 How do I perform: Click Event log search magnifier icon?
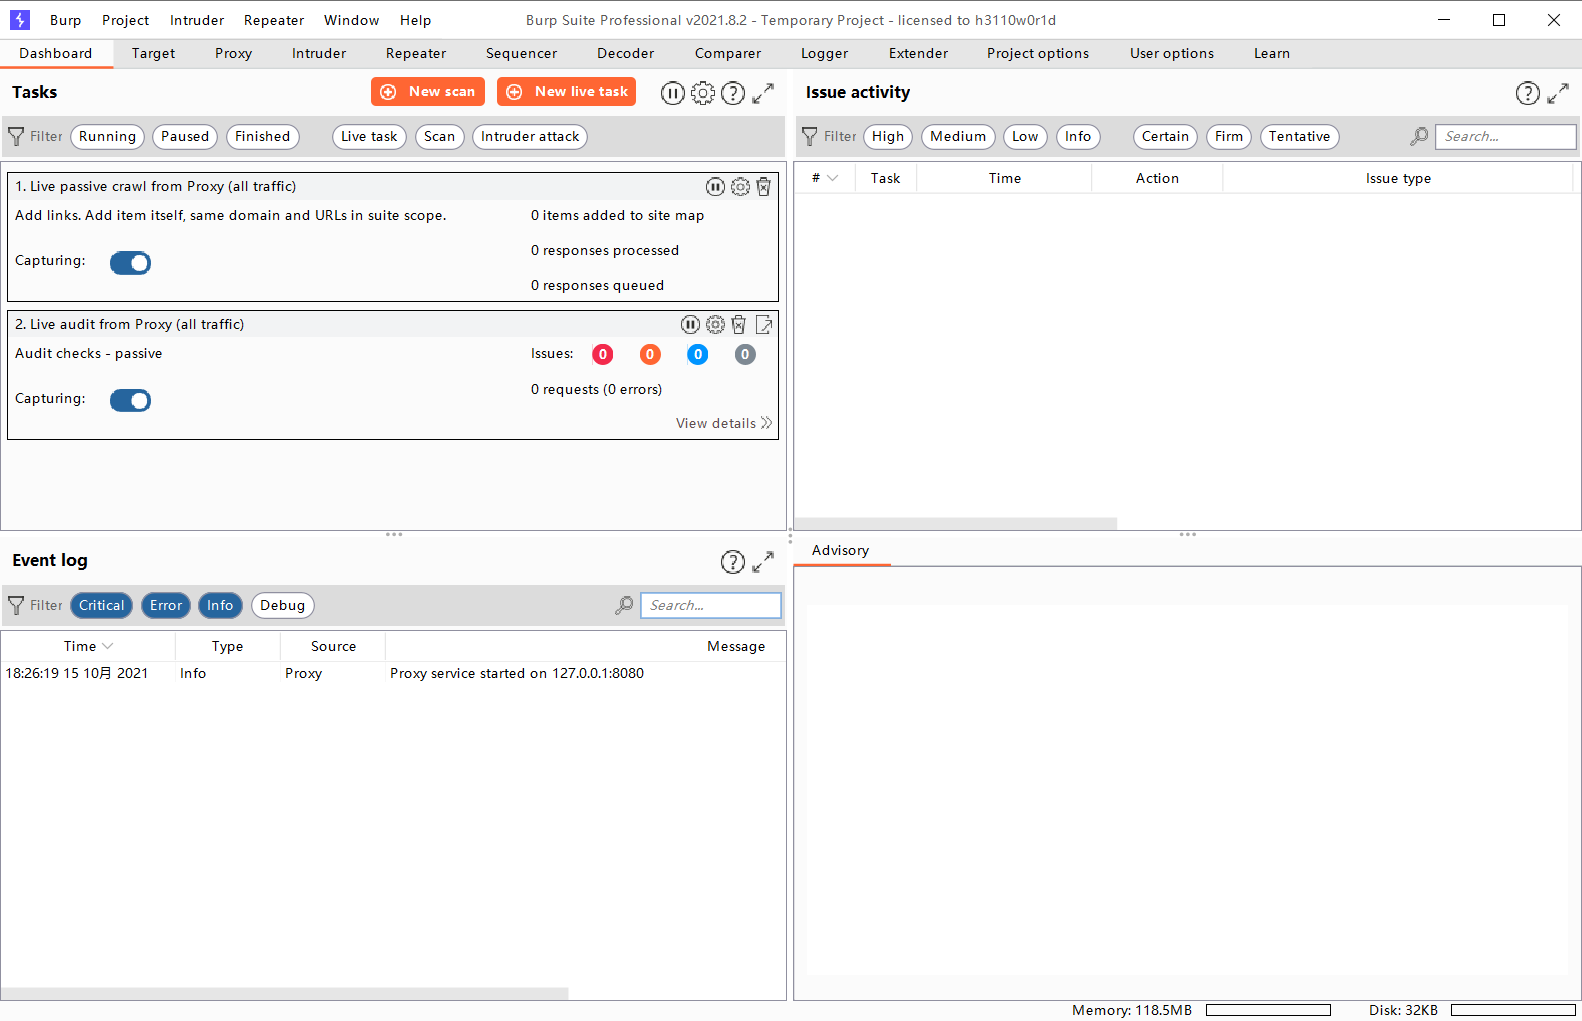coord(624,605)
